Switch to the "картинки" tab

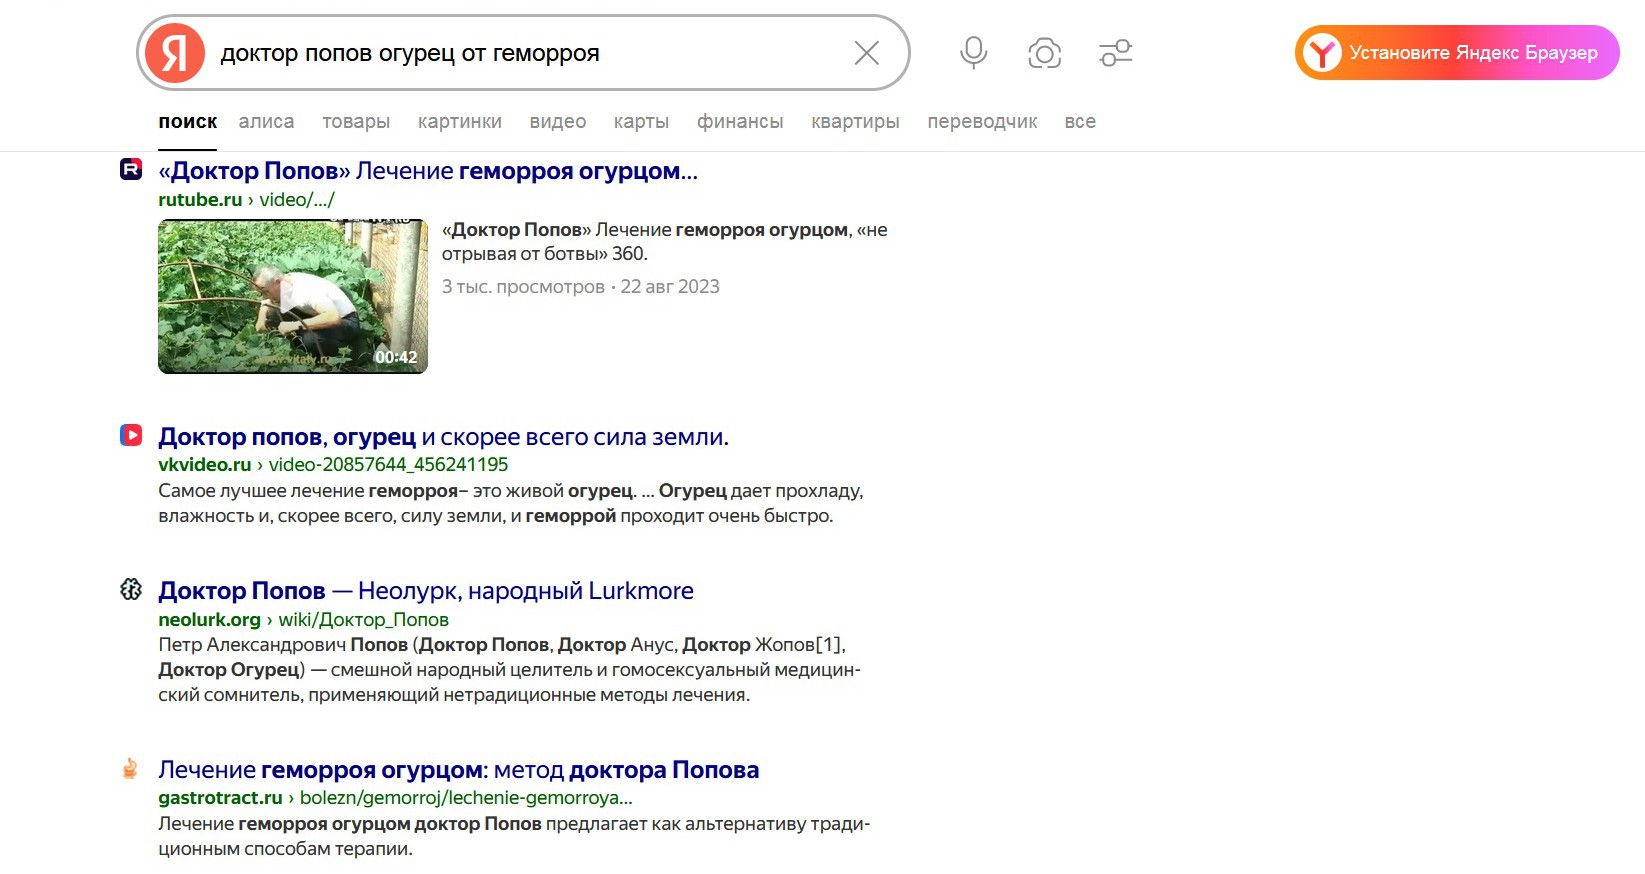[460, 122]
